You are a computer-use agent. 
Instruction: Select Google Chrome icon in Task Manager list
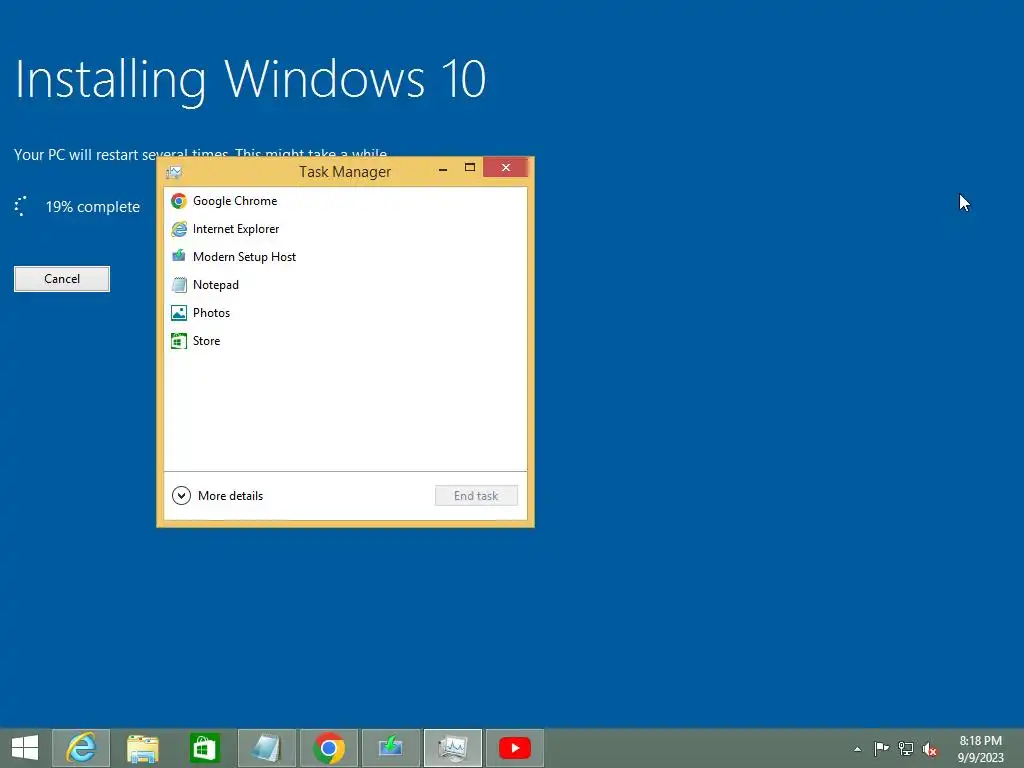coord(179,201)
